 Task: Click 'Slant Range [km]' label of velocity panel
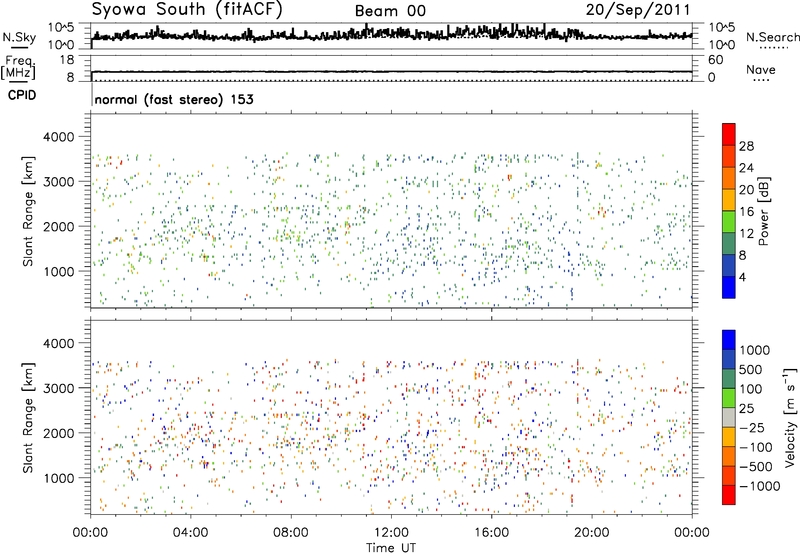tap(28, 418)
